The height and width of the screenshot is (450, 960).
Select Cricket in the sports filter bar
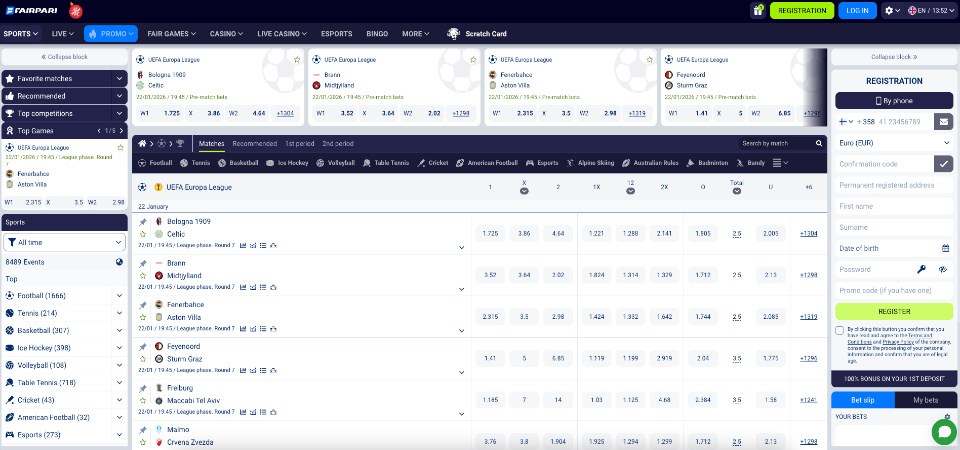pos(432,163)
